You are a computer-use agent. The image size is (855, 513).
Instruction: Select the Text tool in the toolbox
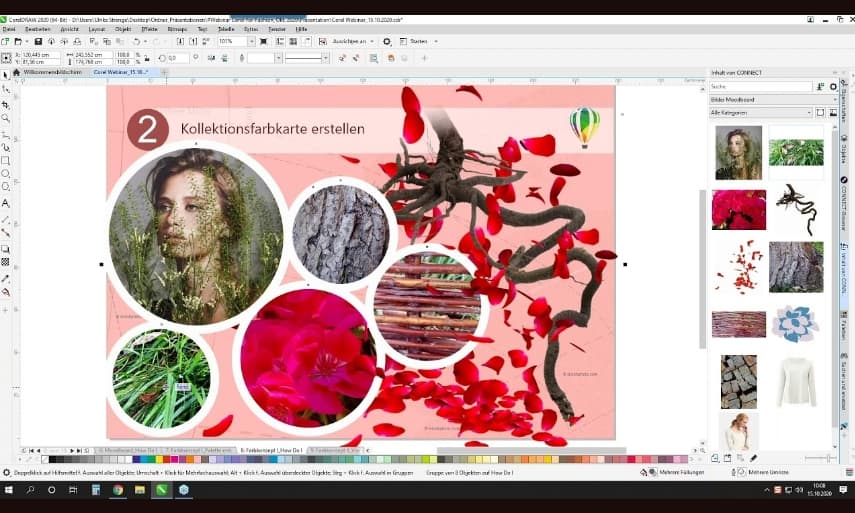(x=6, y=203)
